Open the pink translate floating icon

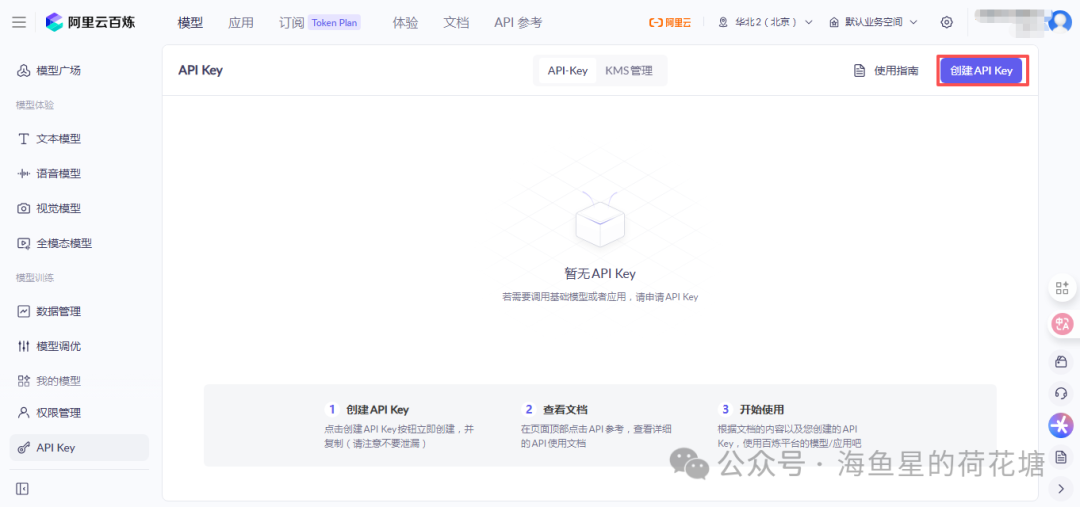(1061, 324)
